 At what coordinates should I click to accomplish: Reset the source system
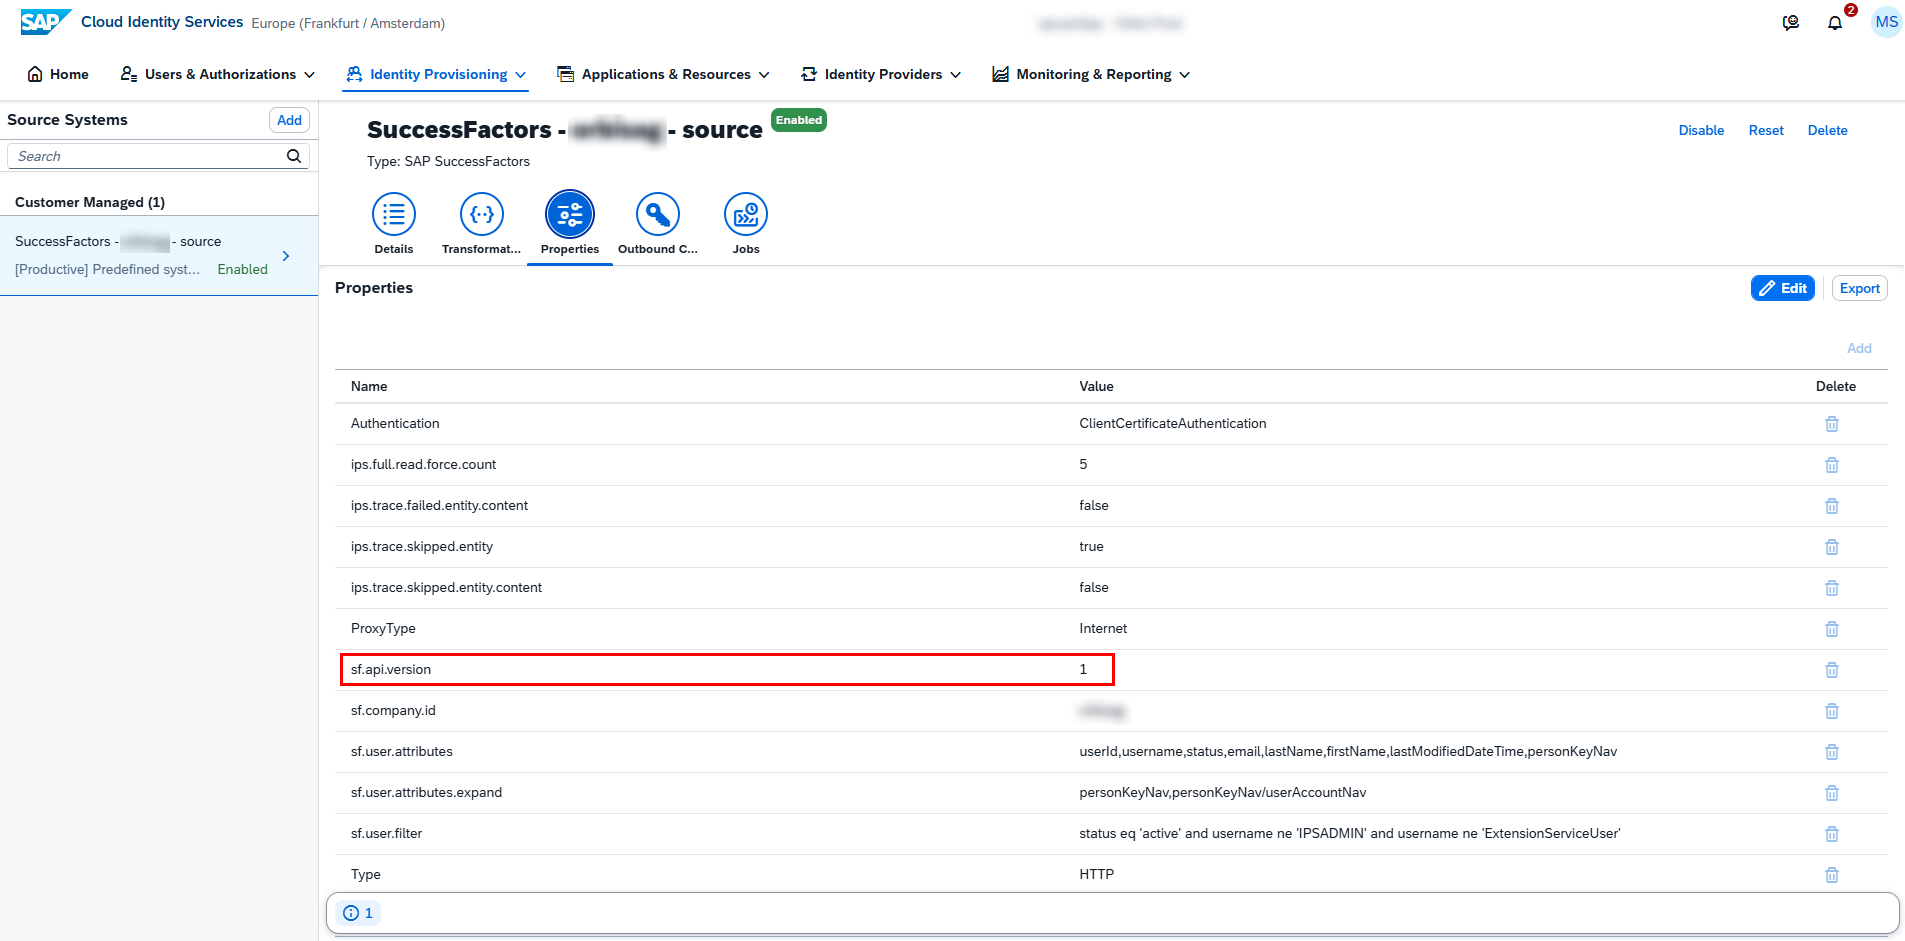(1766, 130)
